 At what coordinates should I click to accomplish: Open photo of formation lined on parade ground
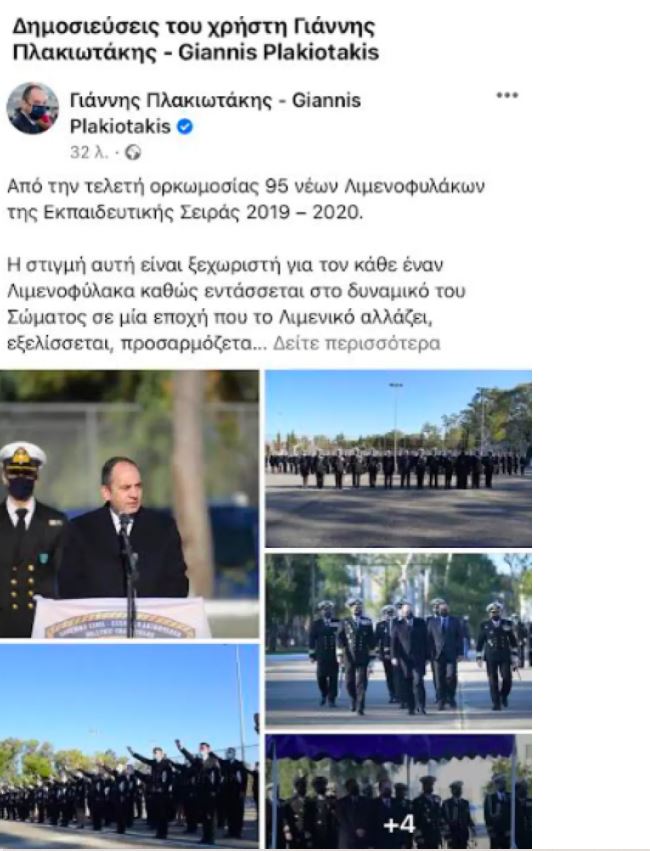coord(398,459)
